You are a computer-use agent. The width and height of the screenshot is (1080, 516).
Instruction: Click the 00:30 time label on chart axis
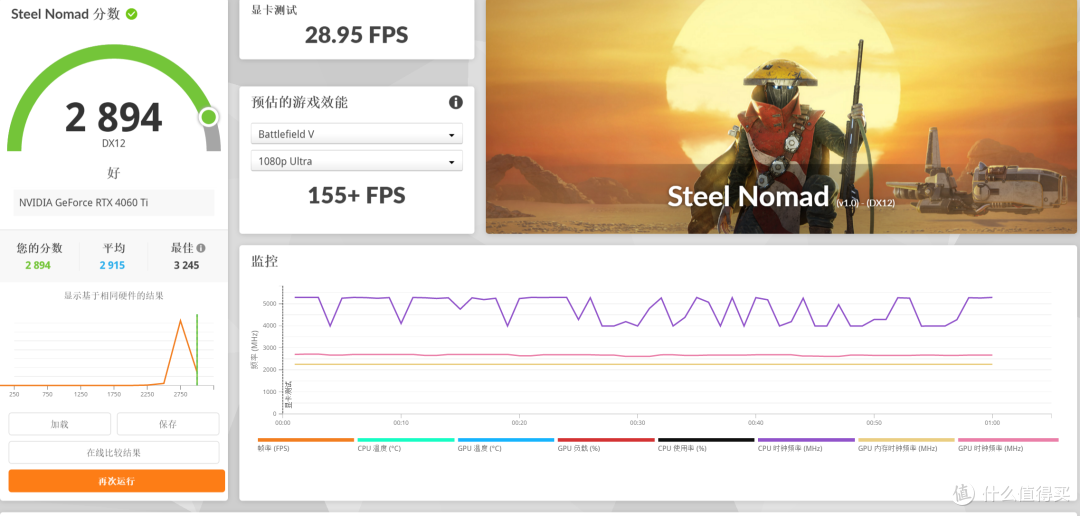637,422
